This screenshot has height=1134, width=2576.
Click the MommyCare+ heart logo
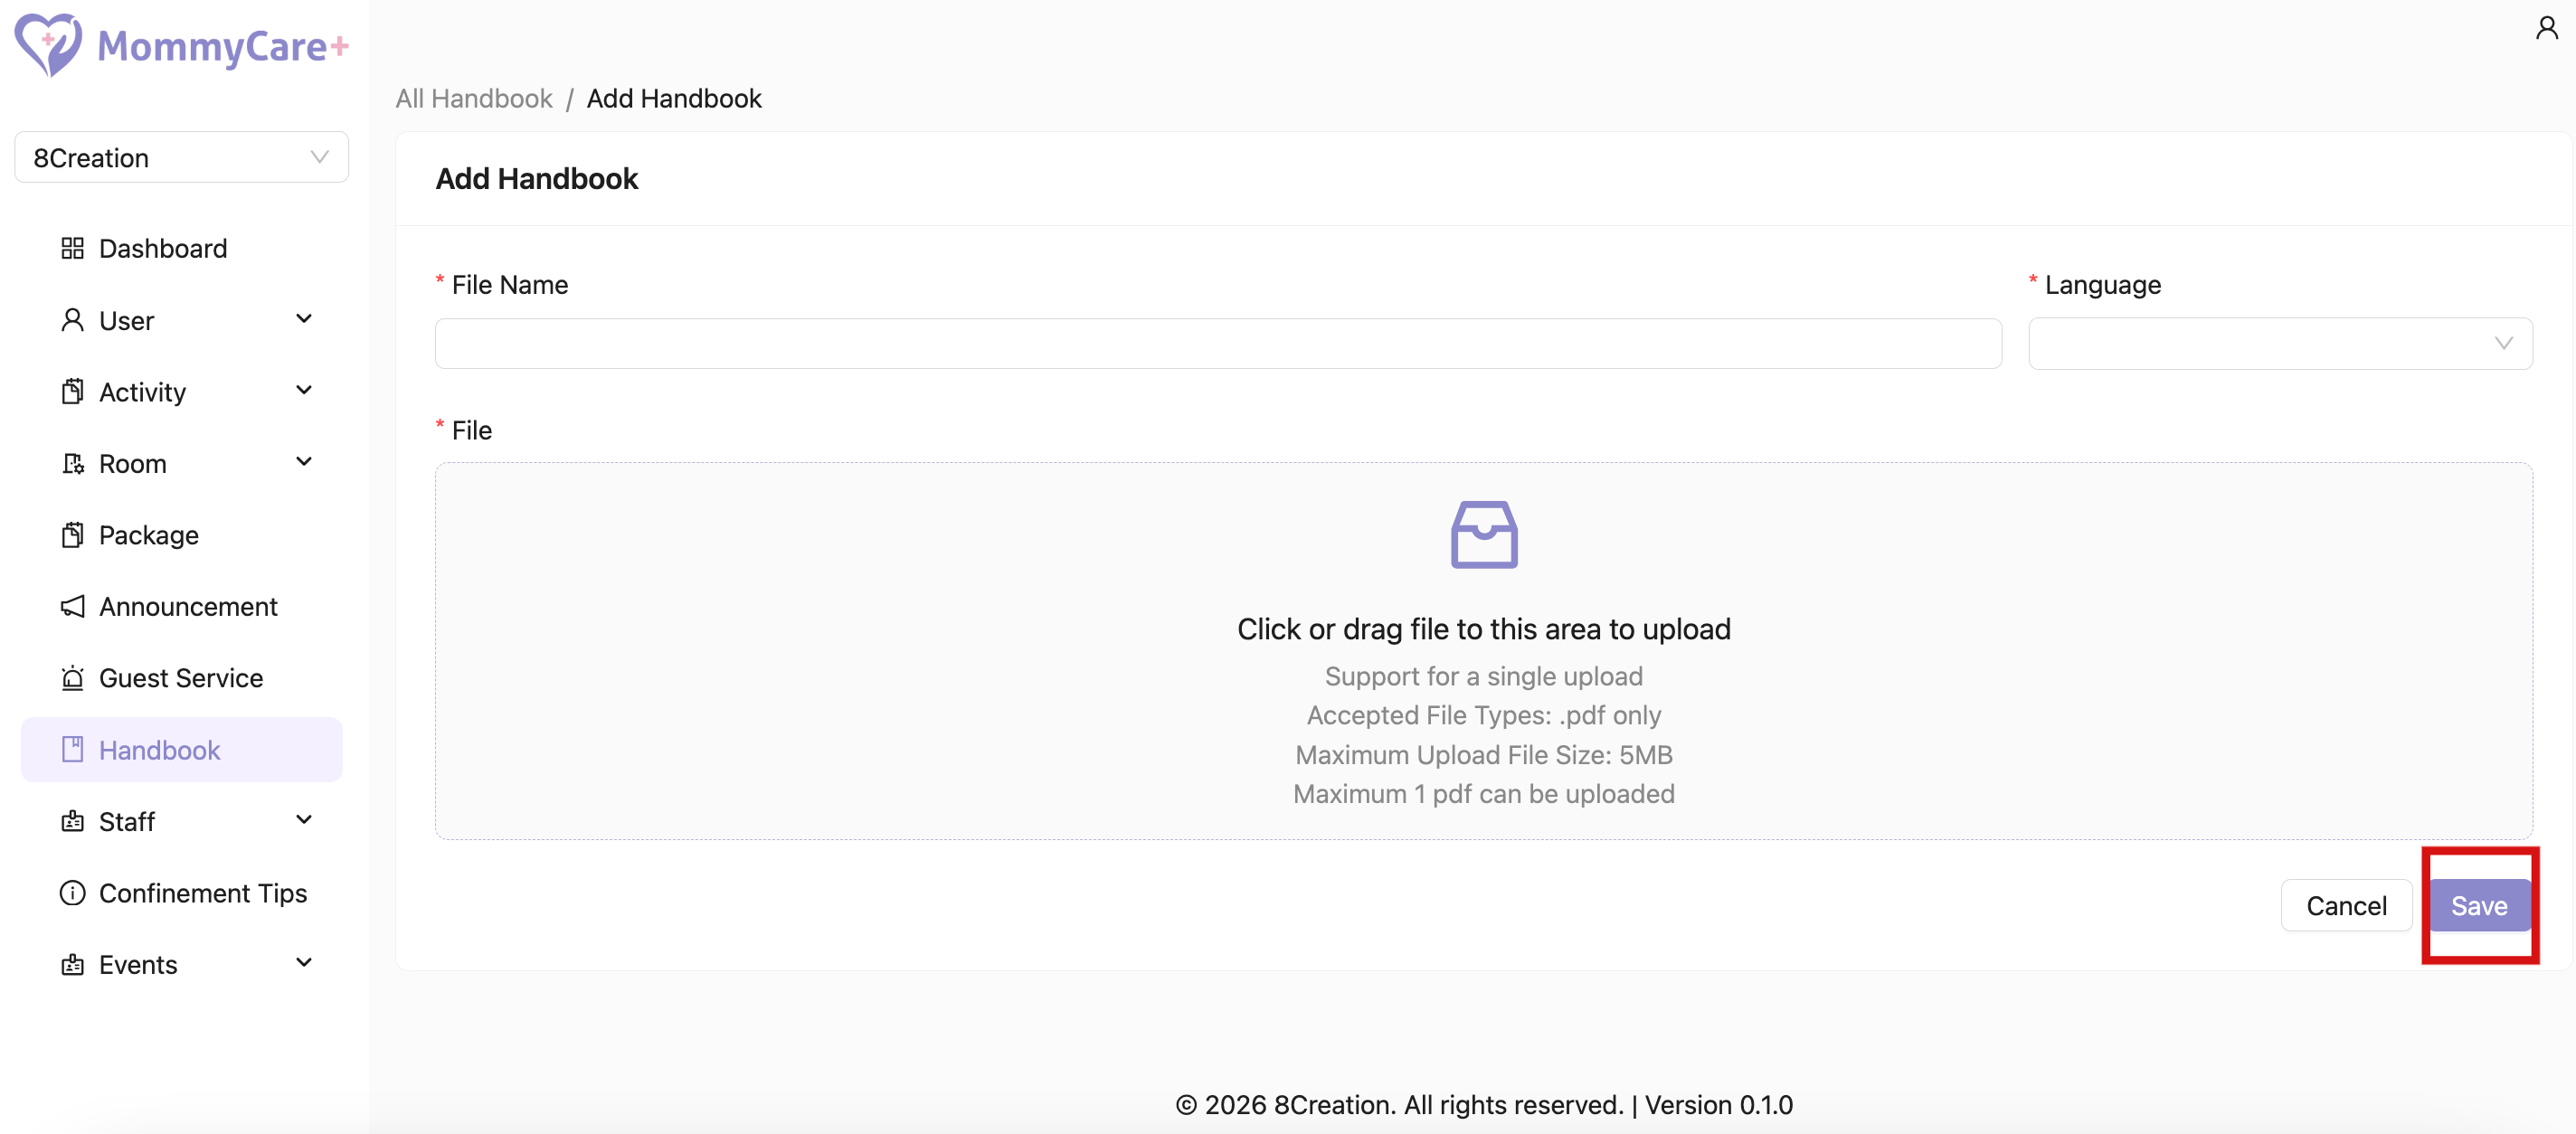[48, 45]
